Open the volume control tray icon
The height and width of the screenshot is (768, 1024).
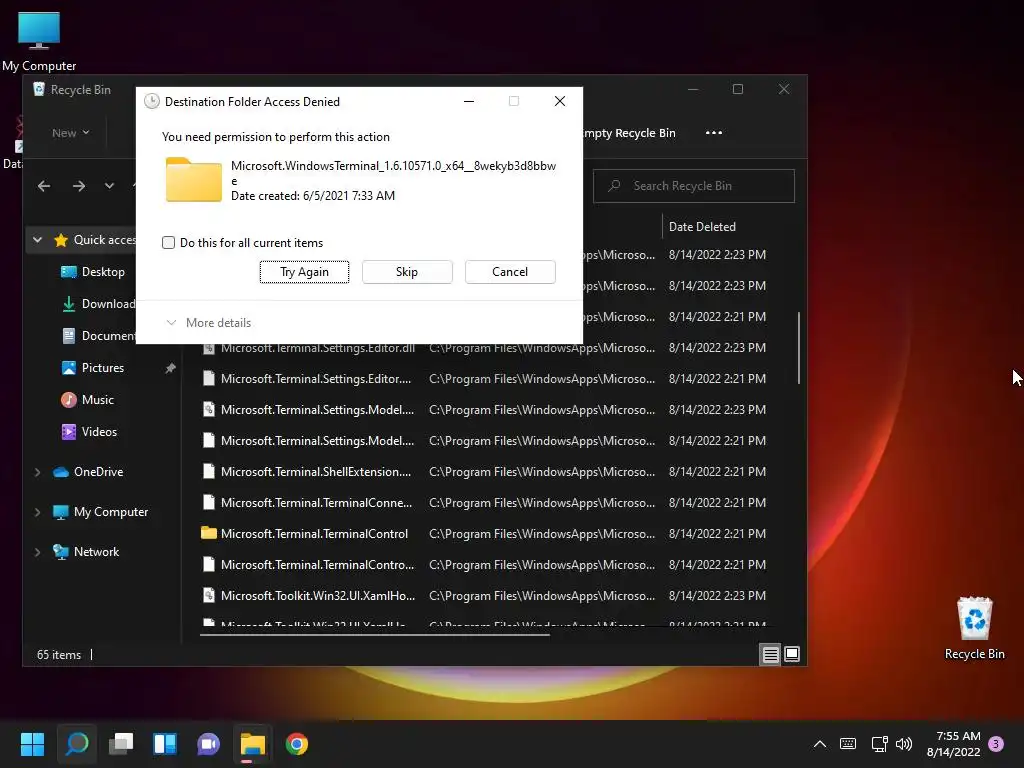click(904, 744)
